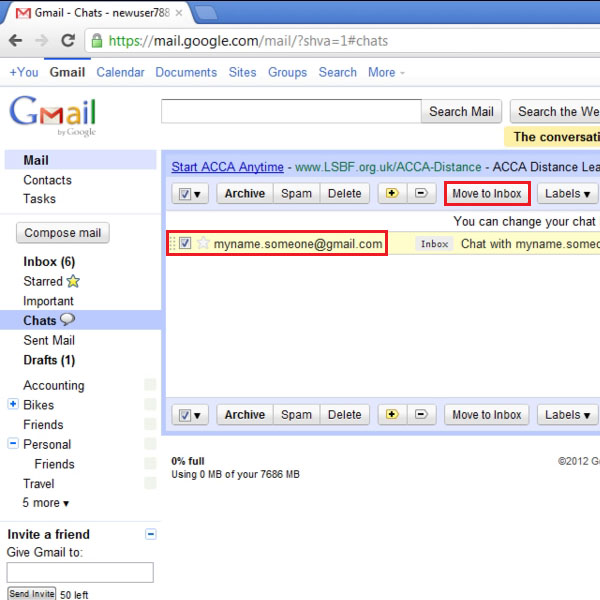The image size is (600, 600).
Task: Click the mail search input field
Action: [291, 111]
